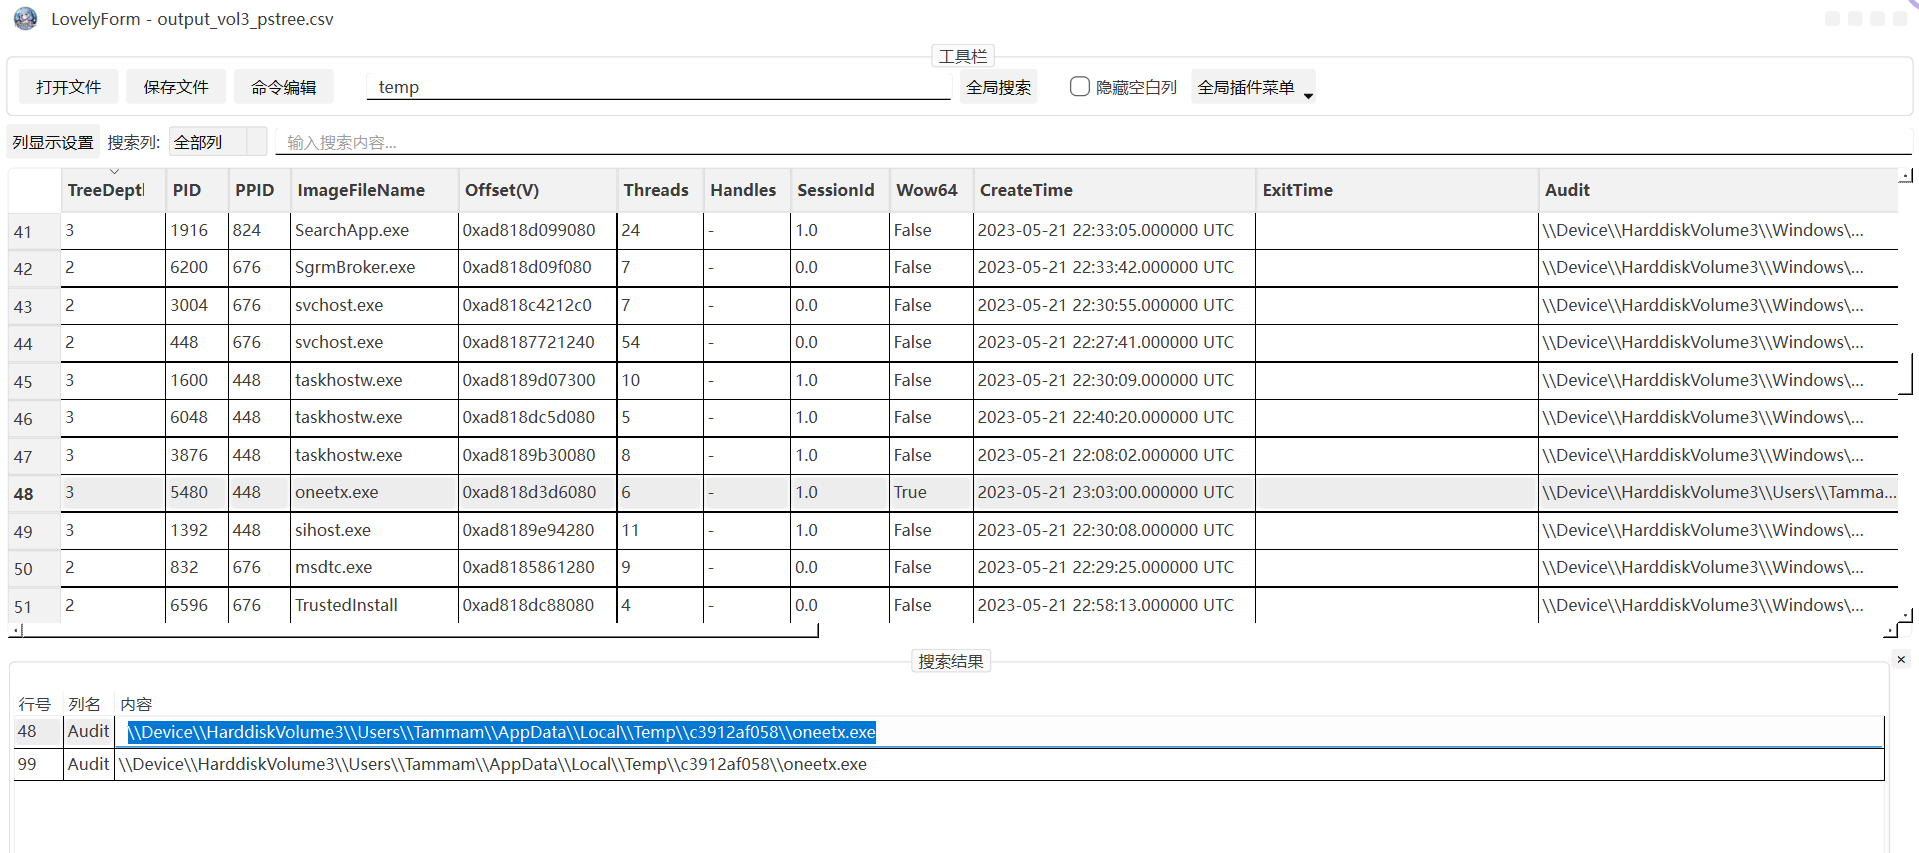Toggle the 隐藏空白列 checkbox

click(1079, 87)
